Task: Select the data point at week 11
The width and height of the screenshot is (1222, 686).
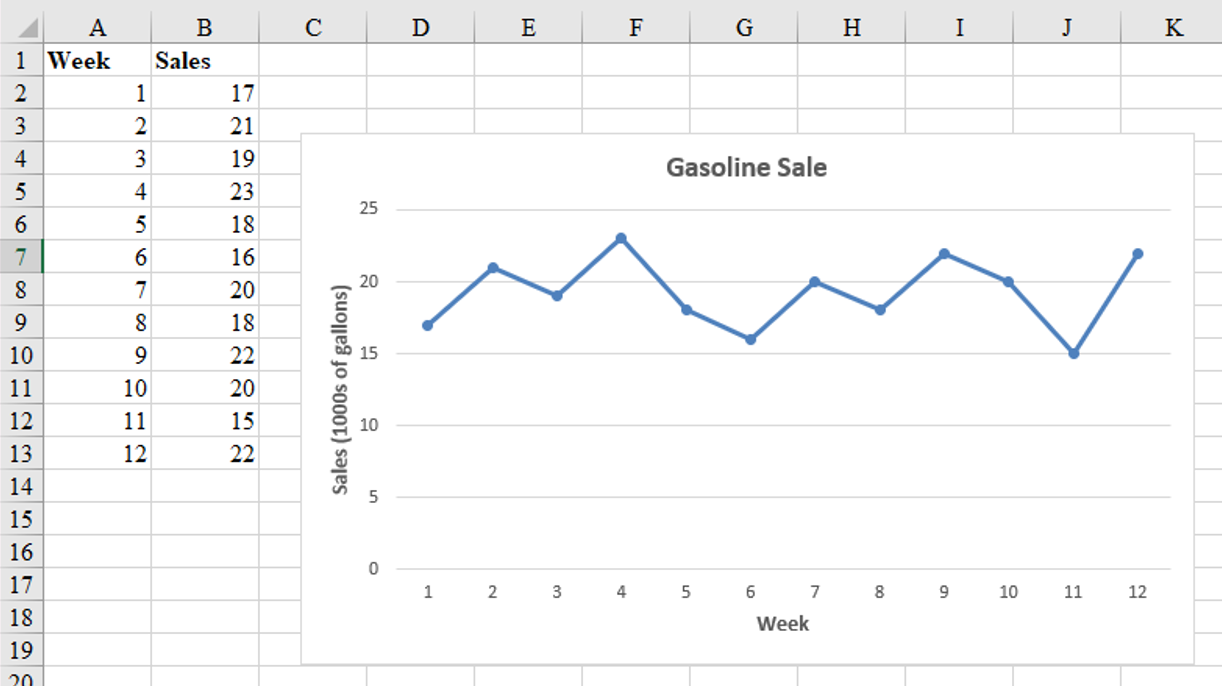Action: (x=1072, y=352)
